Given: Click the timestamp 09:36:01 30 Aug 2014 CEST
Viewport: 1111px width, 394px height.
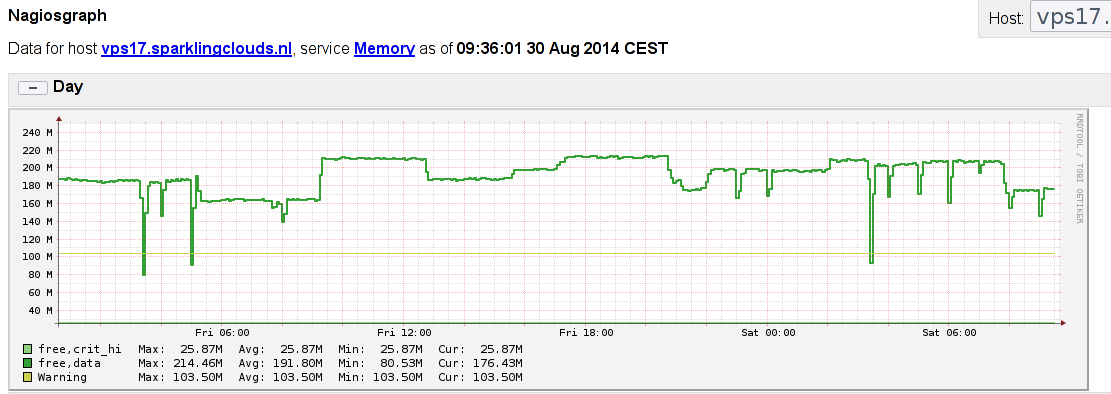Looking at the screenshot, I should click(x=562, y=49).
